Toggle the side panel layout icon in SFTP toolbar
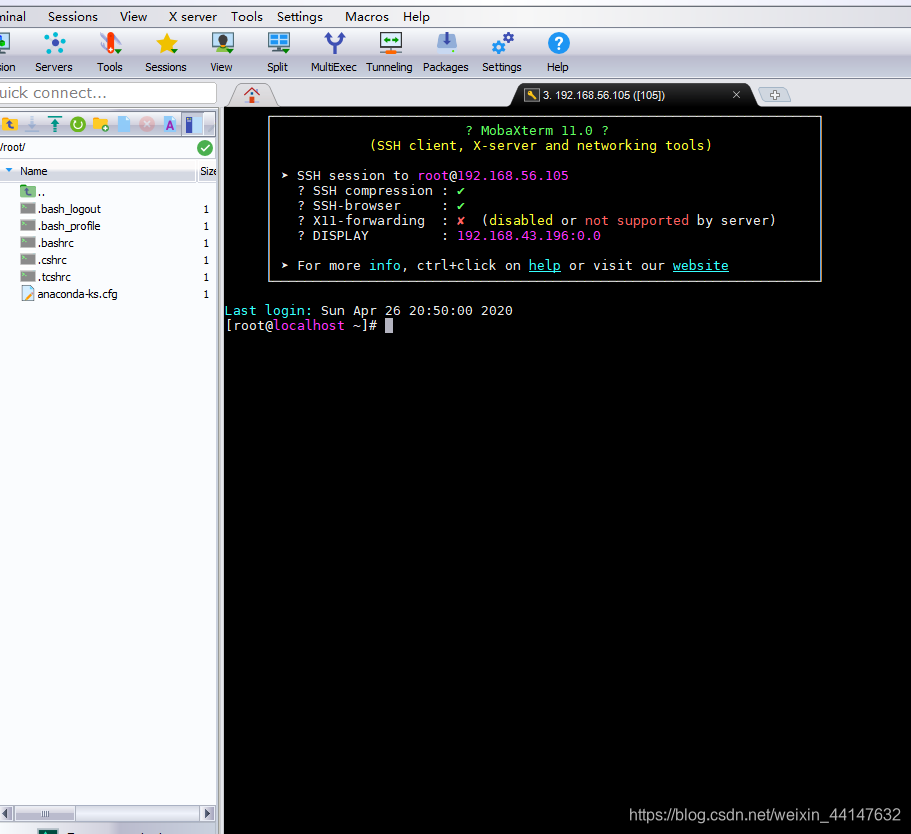The width and height of the screenshot is (911, 834). click(x=193, y=124)
